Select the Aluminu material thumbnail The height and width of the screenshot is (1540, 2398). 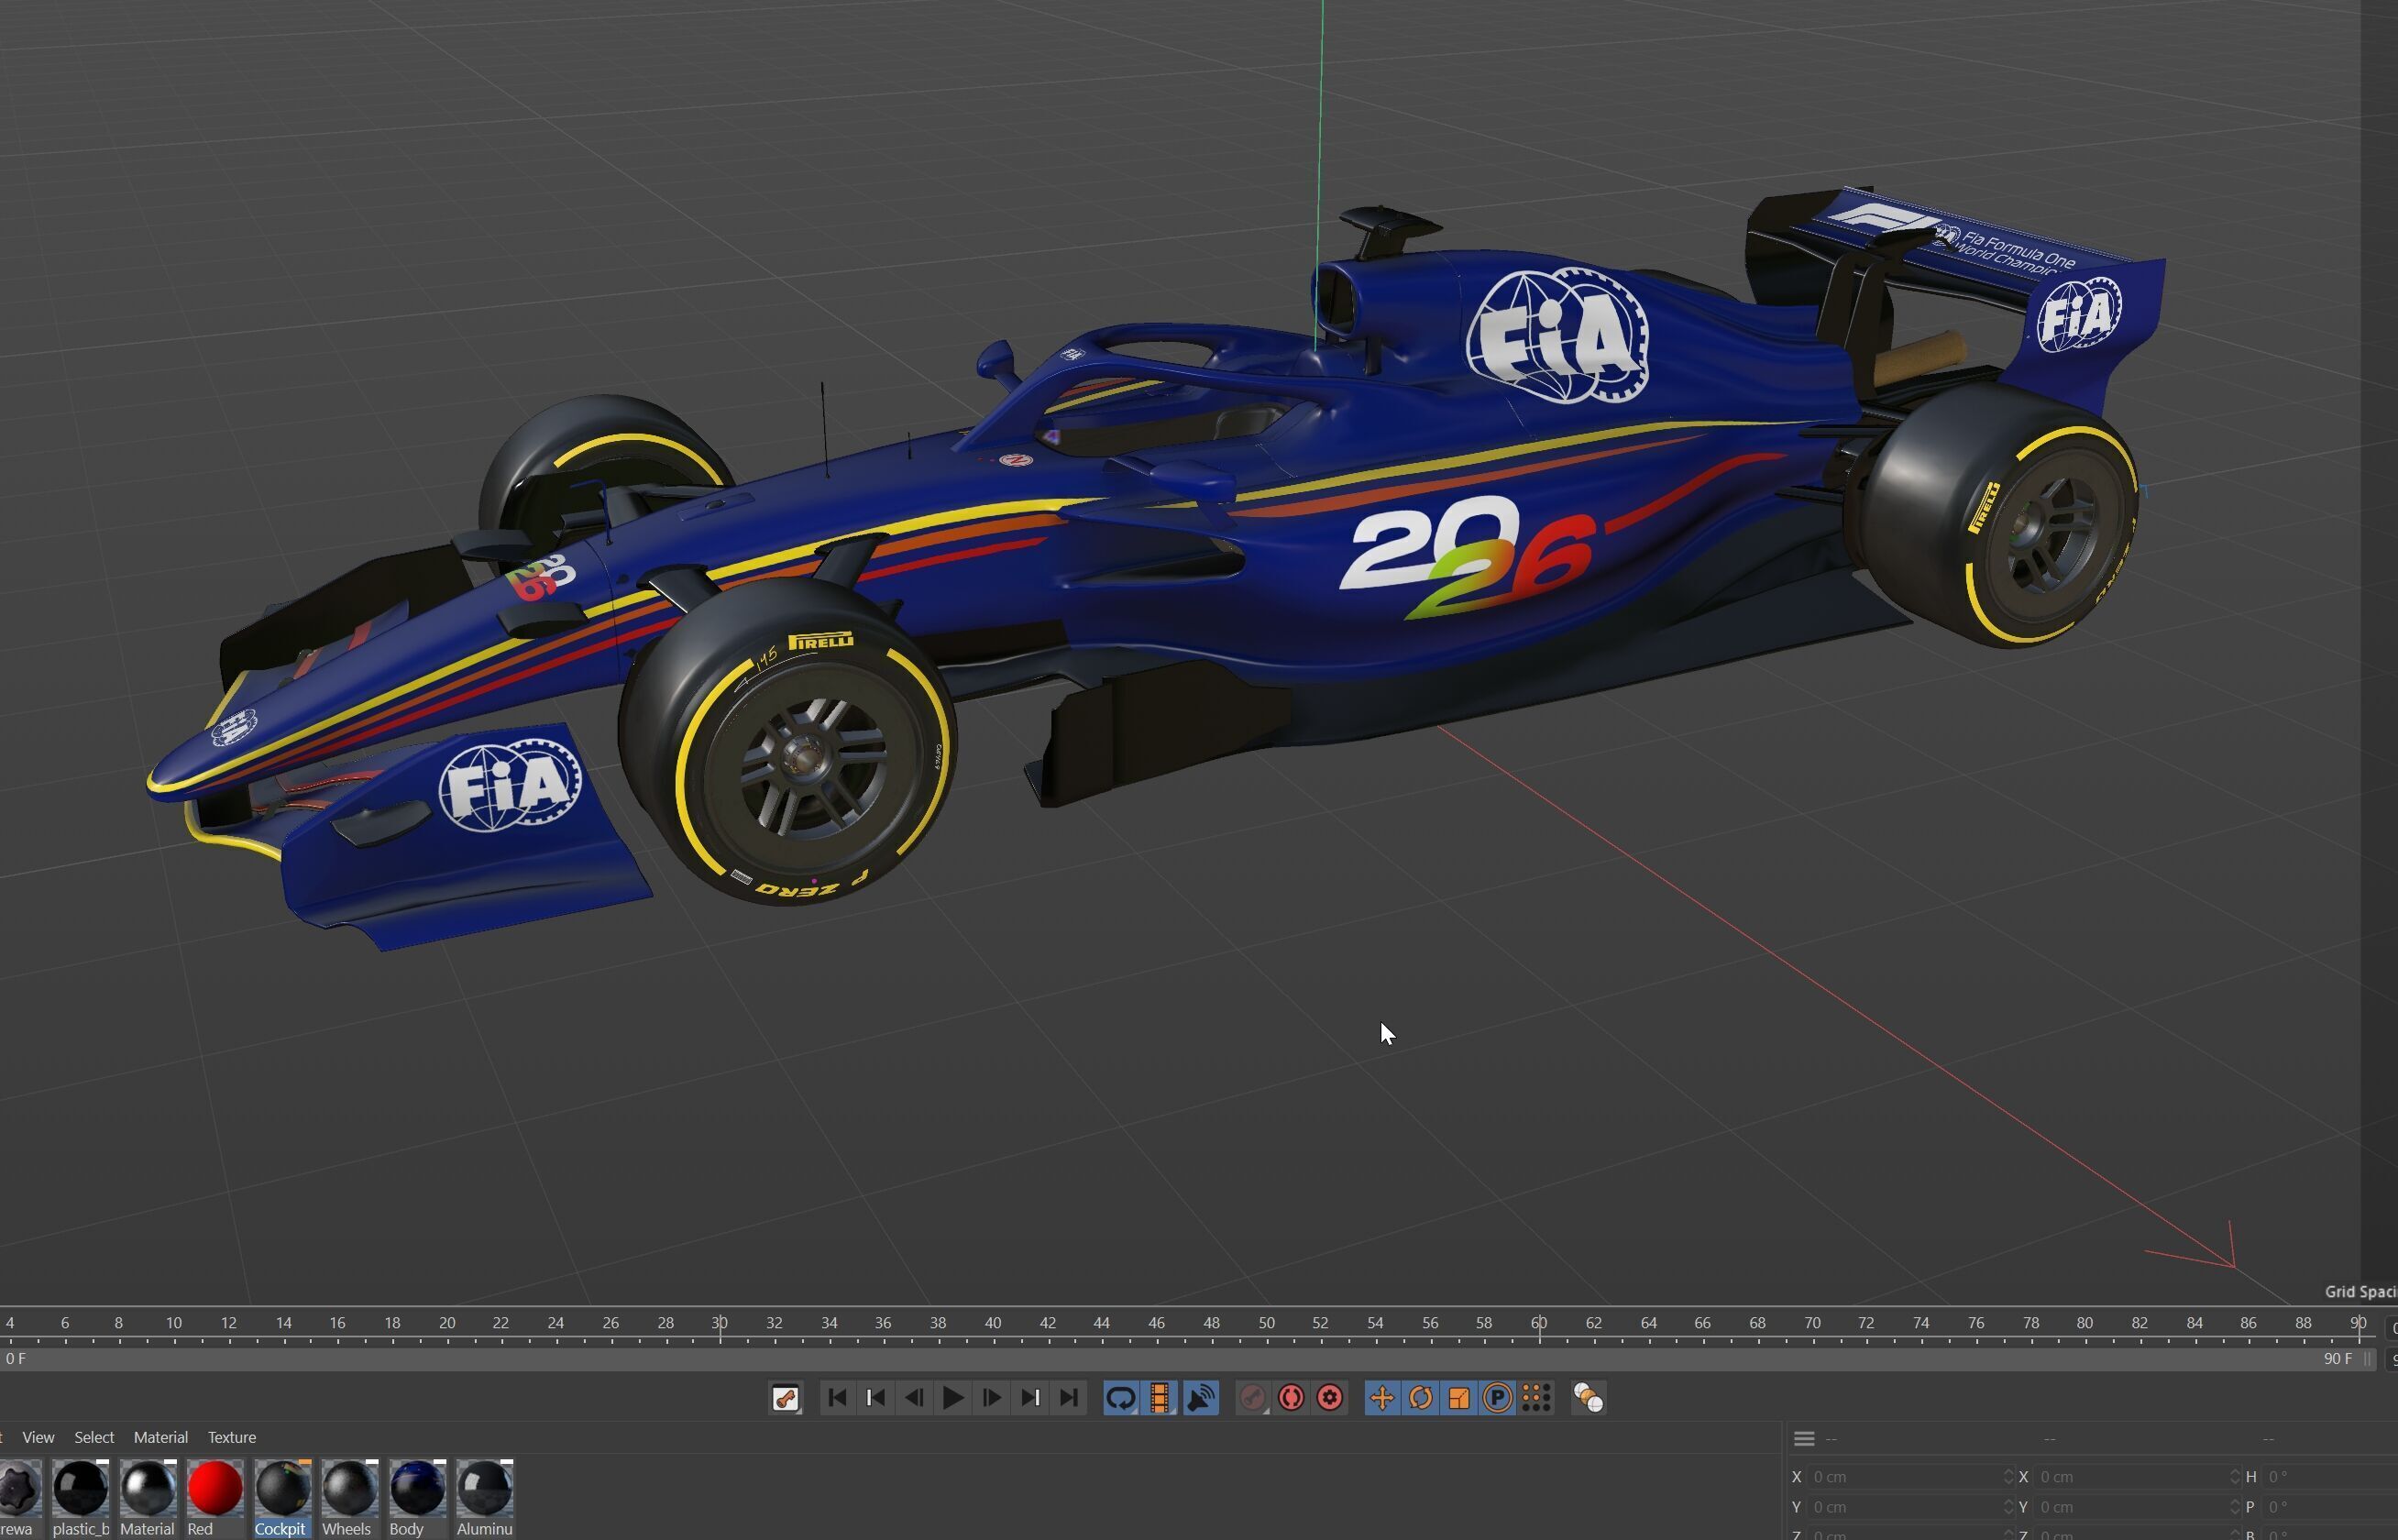coord(484,1489)
